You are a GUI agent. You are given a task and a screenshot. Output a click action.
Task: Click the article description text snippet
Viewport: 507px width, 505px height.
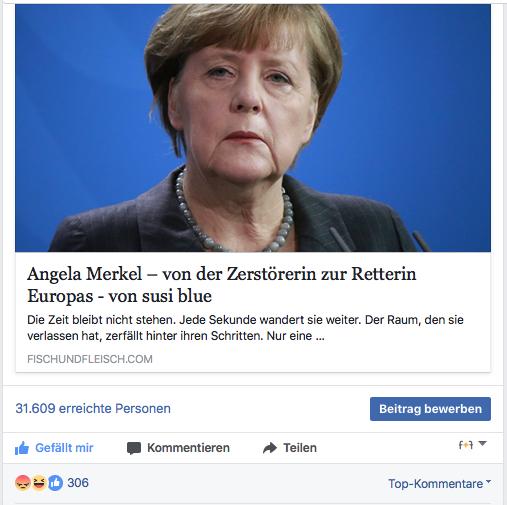coord(245,328)
